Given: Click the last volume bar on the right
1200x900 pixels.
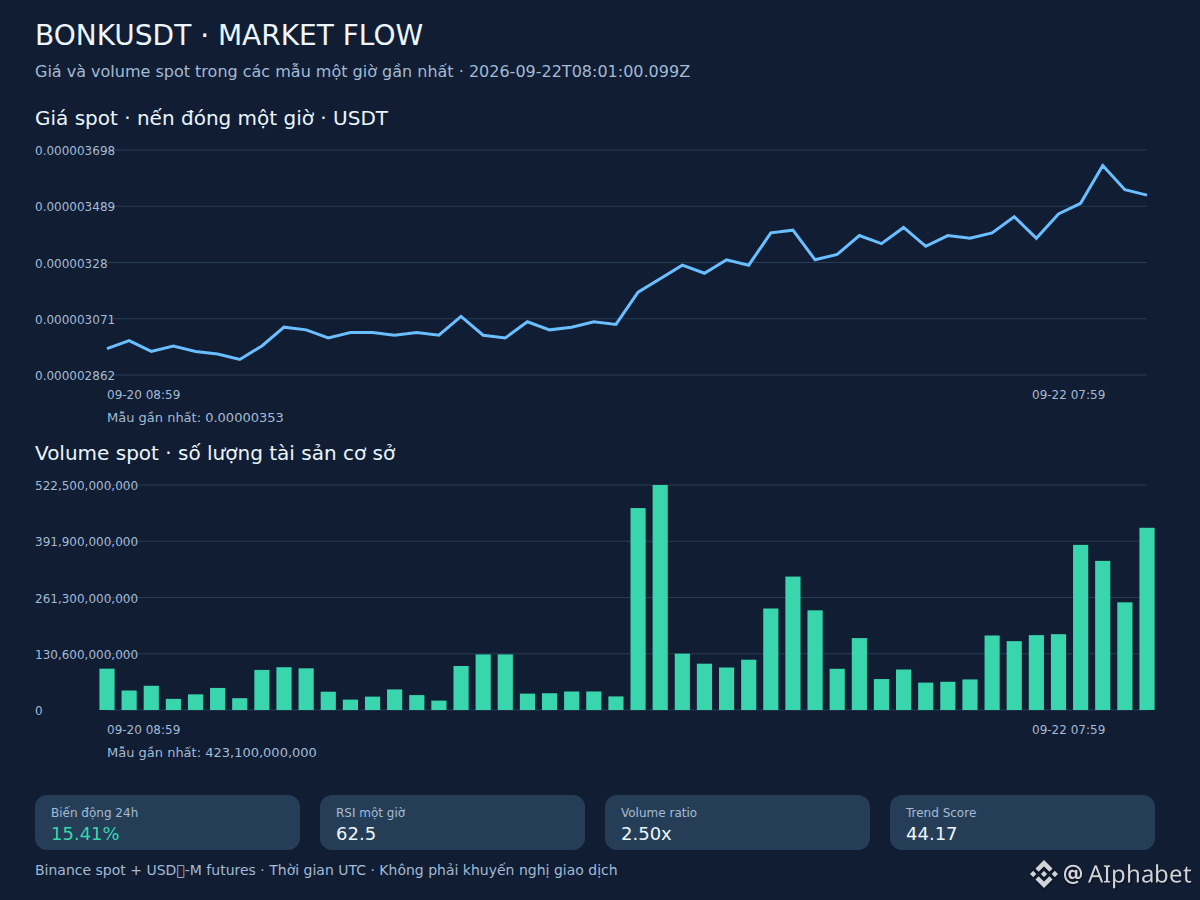Looking at the screenshot, I should point(1147,619).
